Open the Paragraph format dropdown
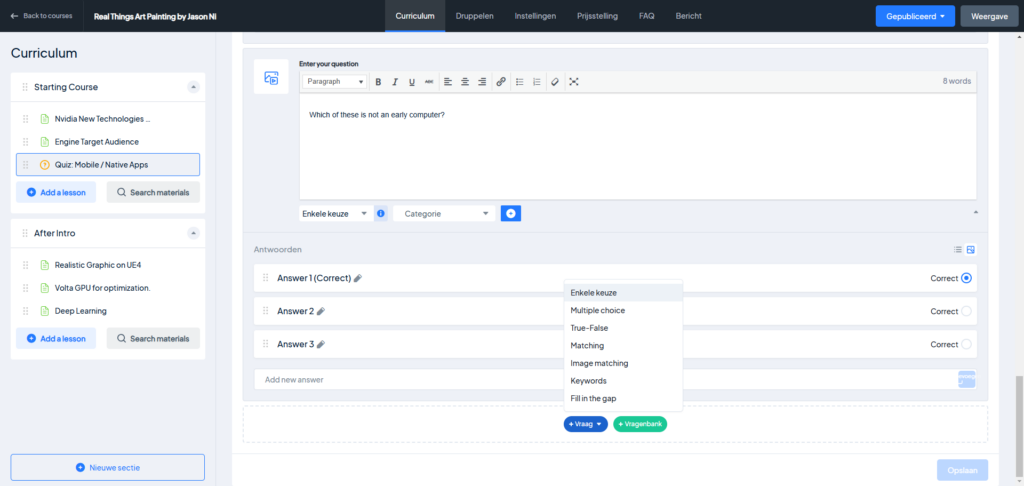 pos(335,82)
